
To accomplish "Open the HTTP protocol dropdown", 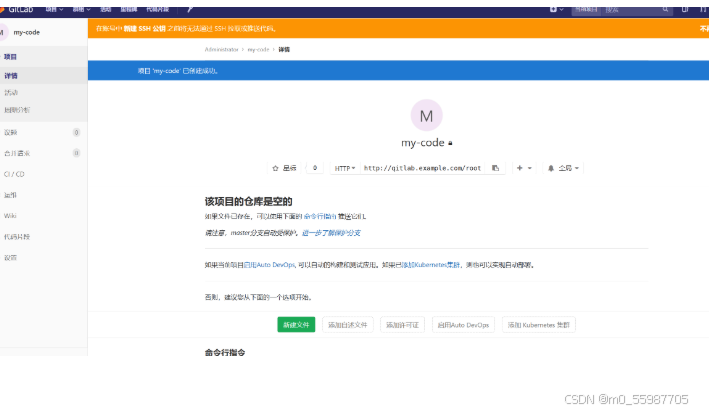I will coord(345,168).
